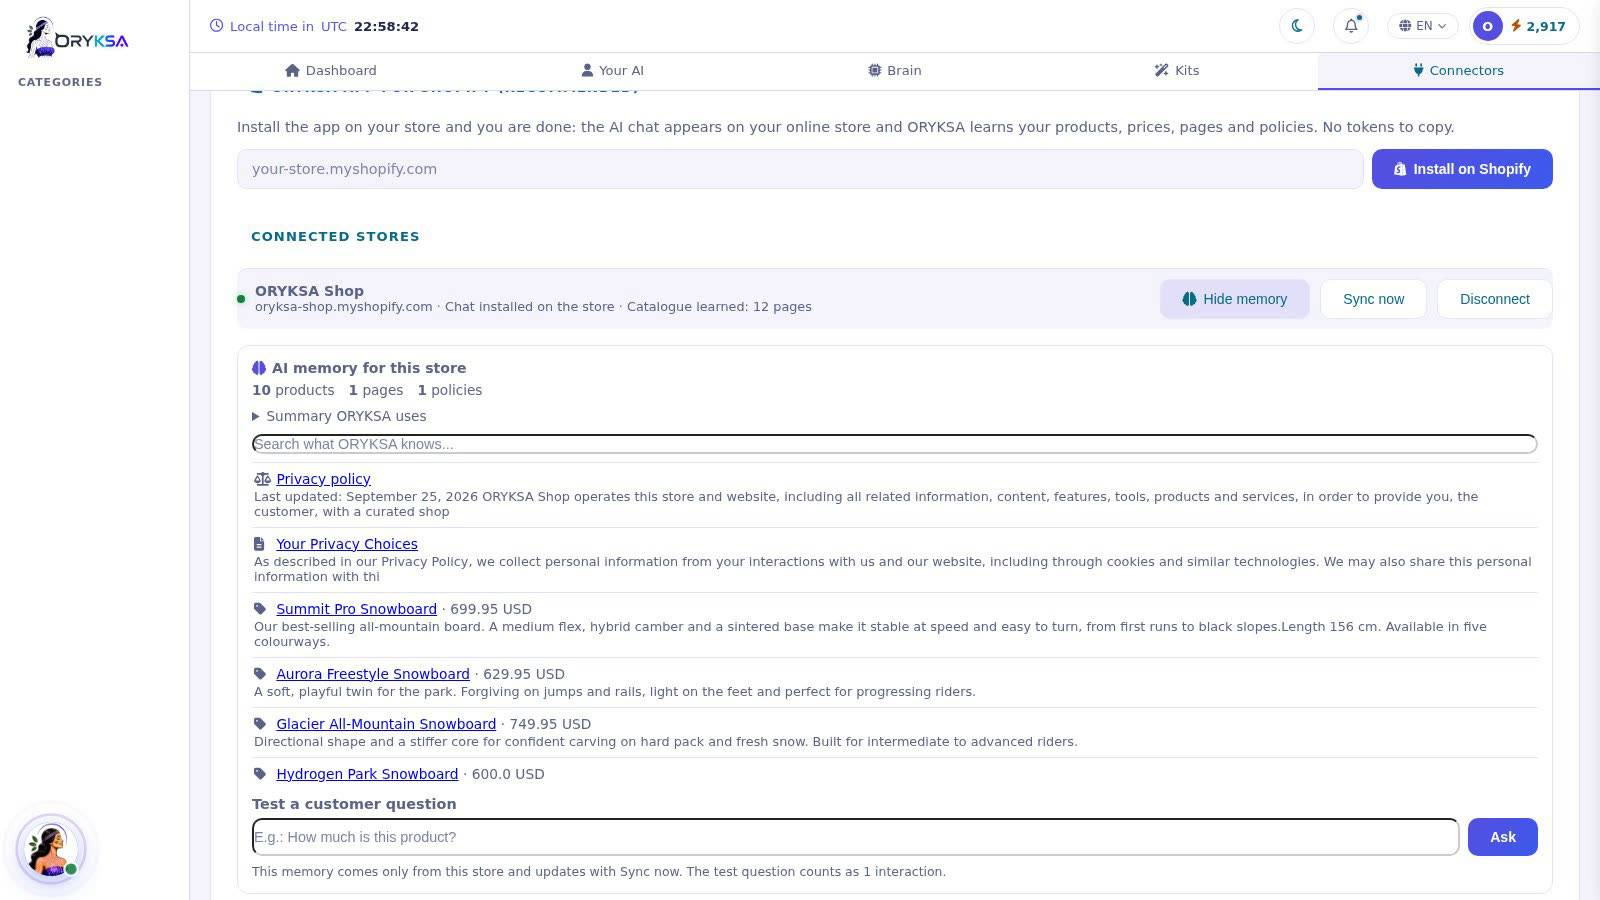The width and height of the screenshot is (1600, 900).
Task: Click the CATEGORIES sidebar heading
Action: pos(60,82)
